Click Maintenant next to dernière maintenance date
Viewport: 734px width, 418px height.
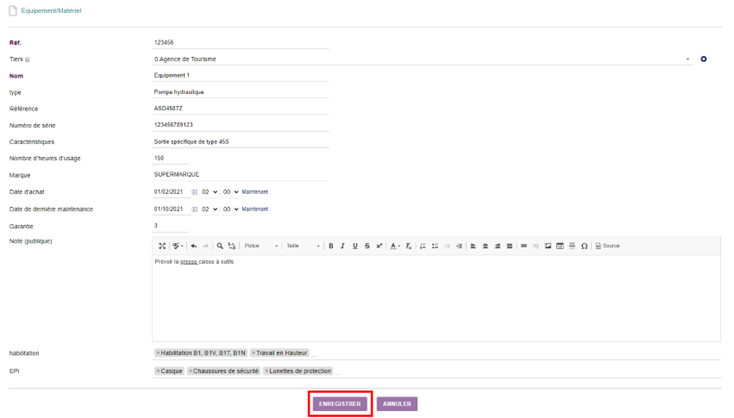(255, 209)
